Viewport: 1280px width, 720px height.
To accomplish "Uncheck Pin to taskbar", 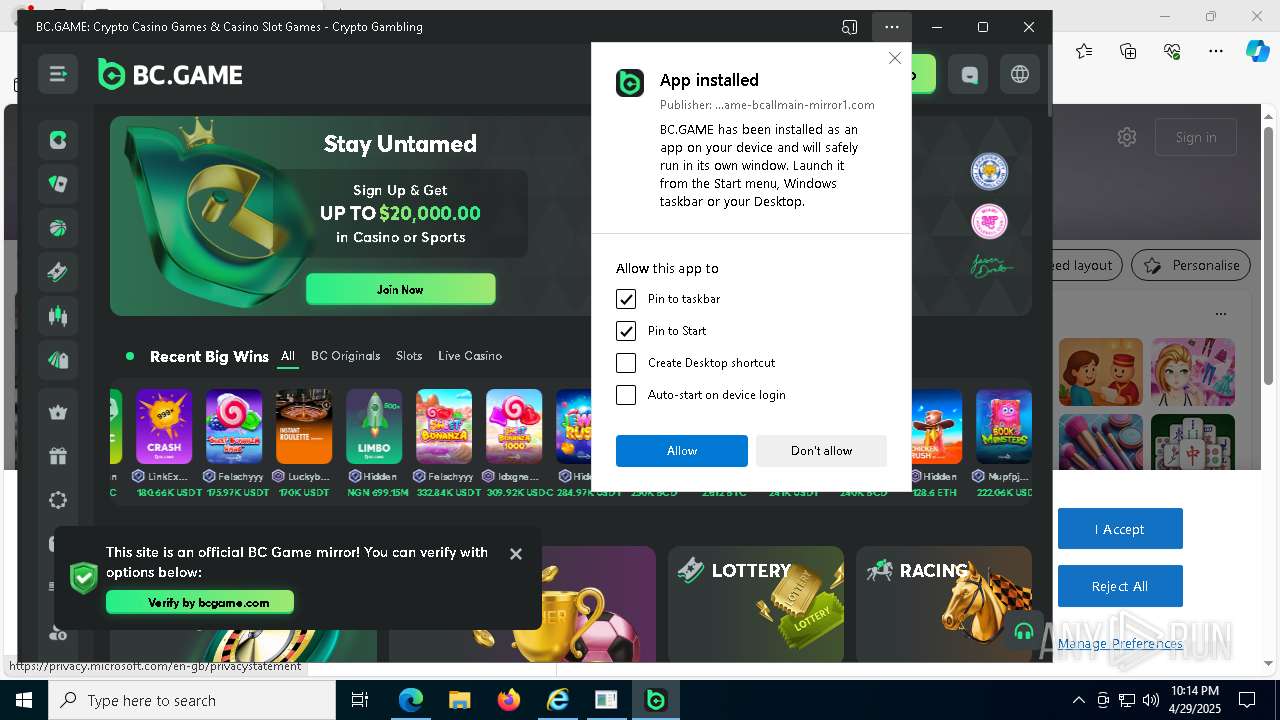I will click(626, 299).
